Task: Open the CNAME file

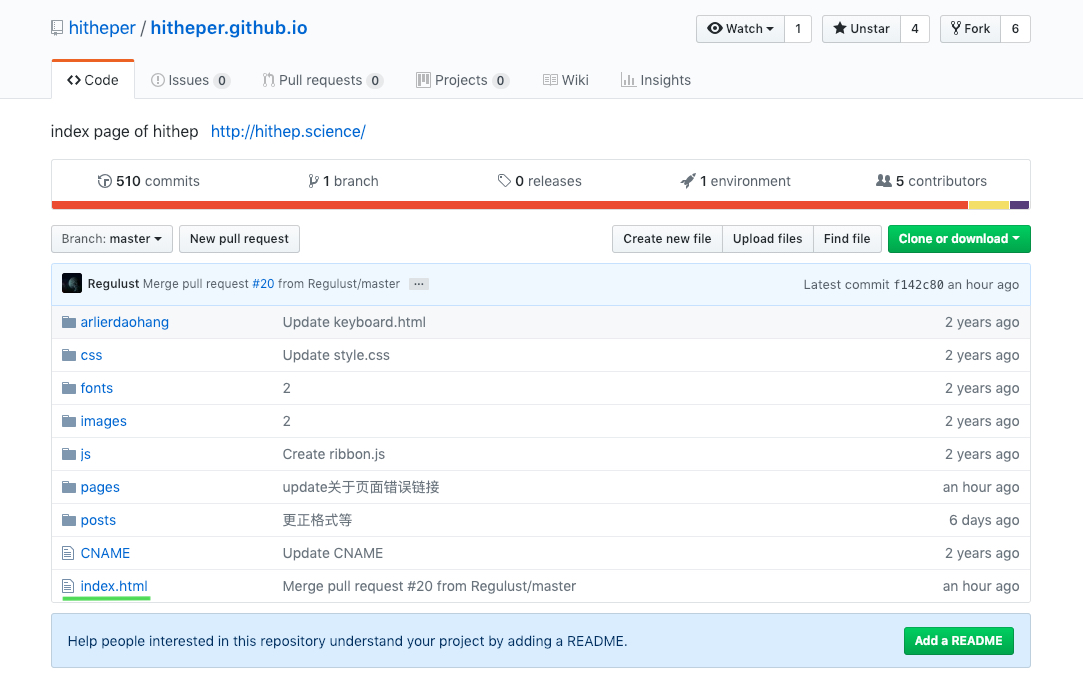Action: [105, 553]
